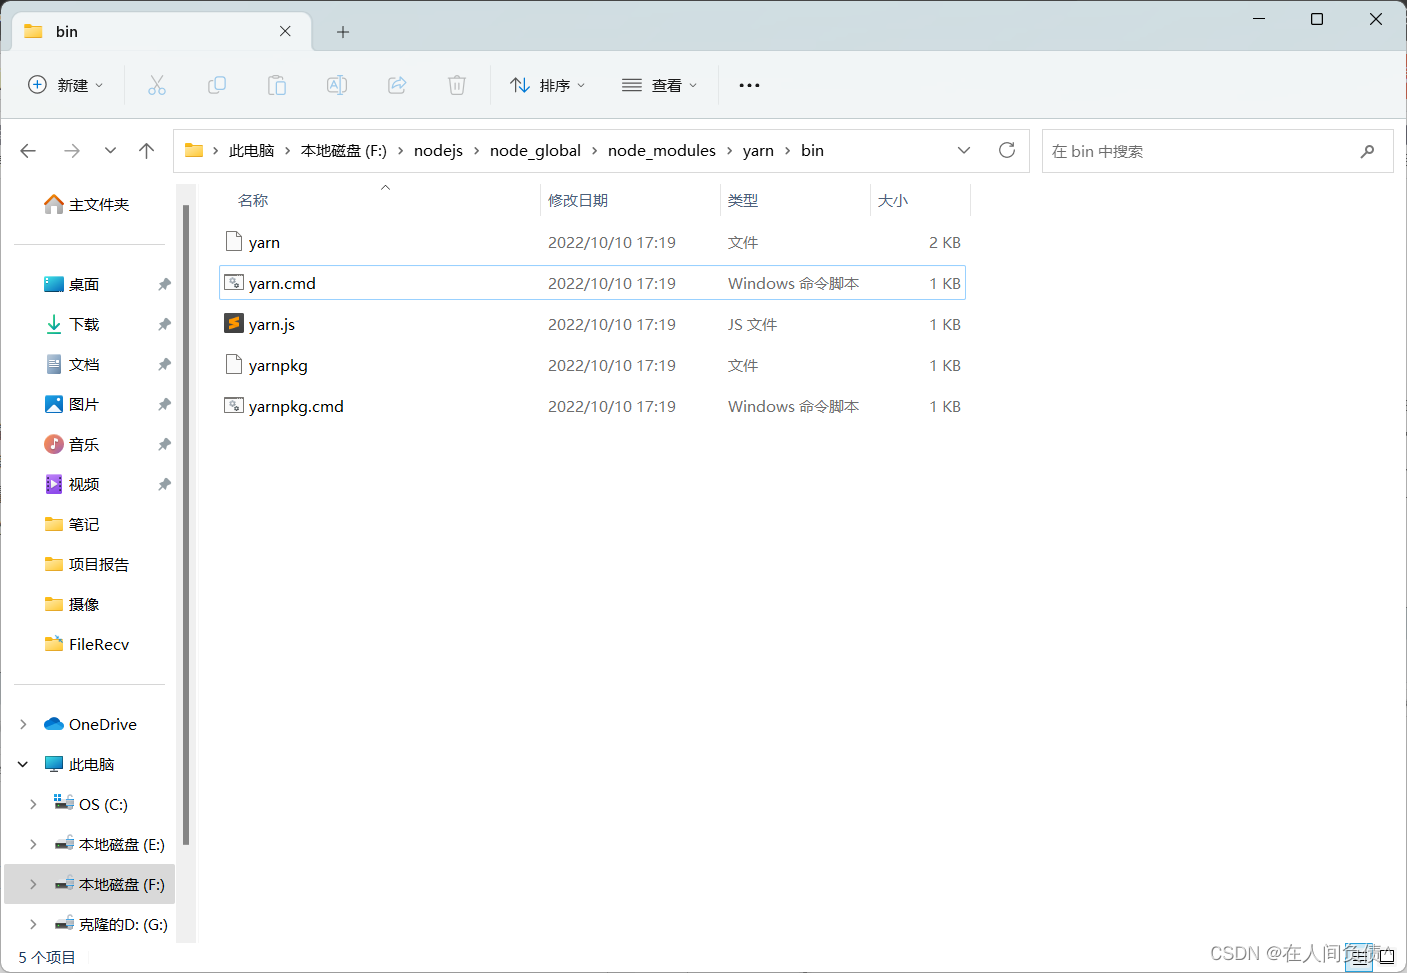Screen dimensions: 1407x973
Task: Select the yarn.js file
Action: (592, 324)
